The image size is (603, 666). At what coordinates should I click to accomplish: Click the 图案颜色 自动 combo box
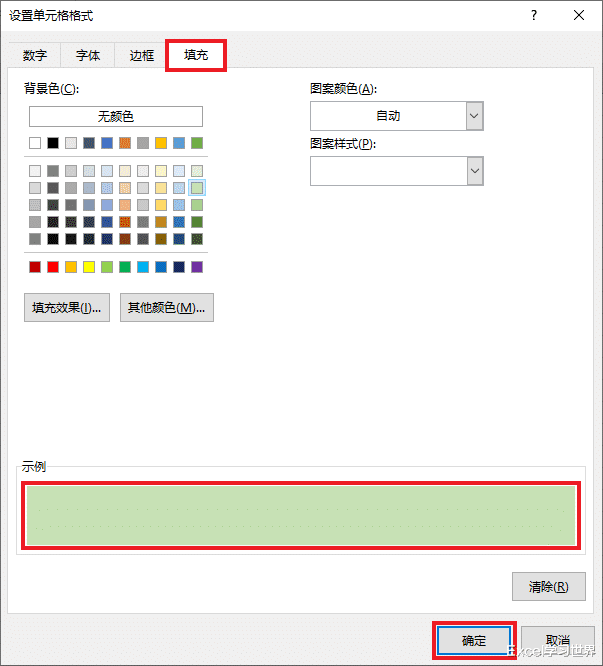397,116
